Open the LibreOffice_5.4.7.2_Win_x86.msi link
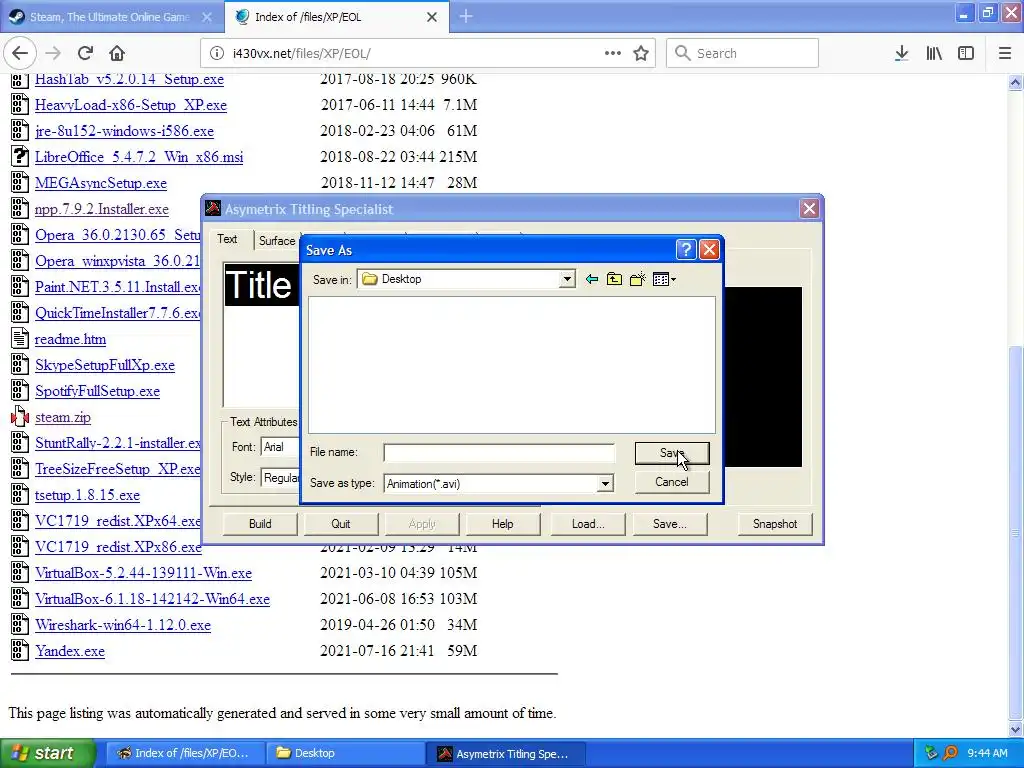The height and width of the screenshot is (768, 1024). 139,157
